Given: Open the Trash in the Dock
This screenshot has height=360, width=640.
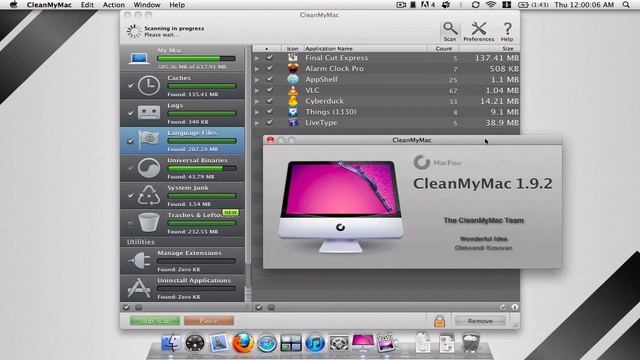Looking at the screenshot, I should 471,342.
